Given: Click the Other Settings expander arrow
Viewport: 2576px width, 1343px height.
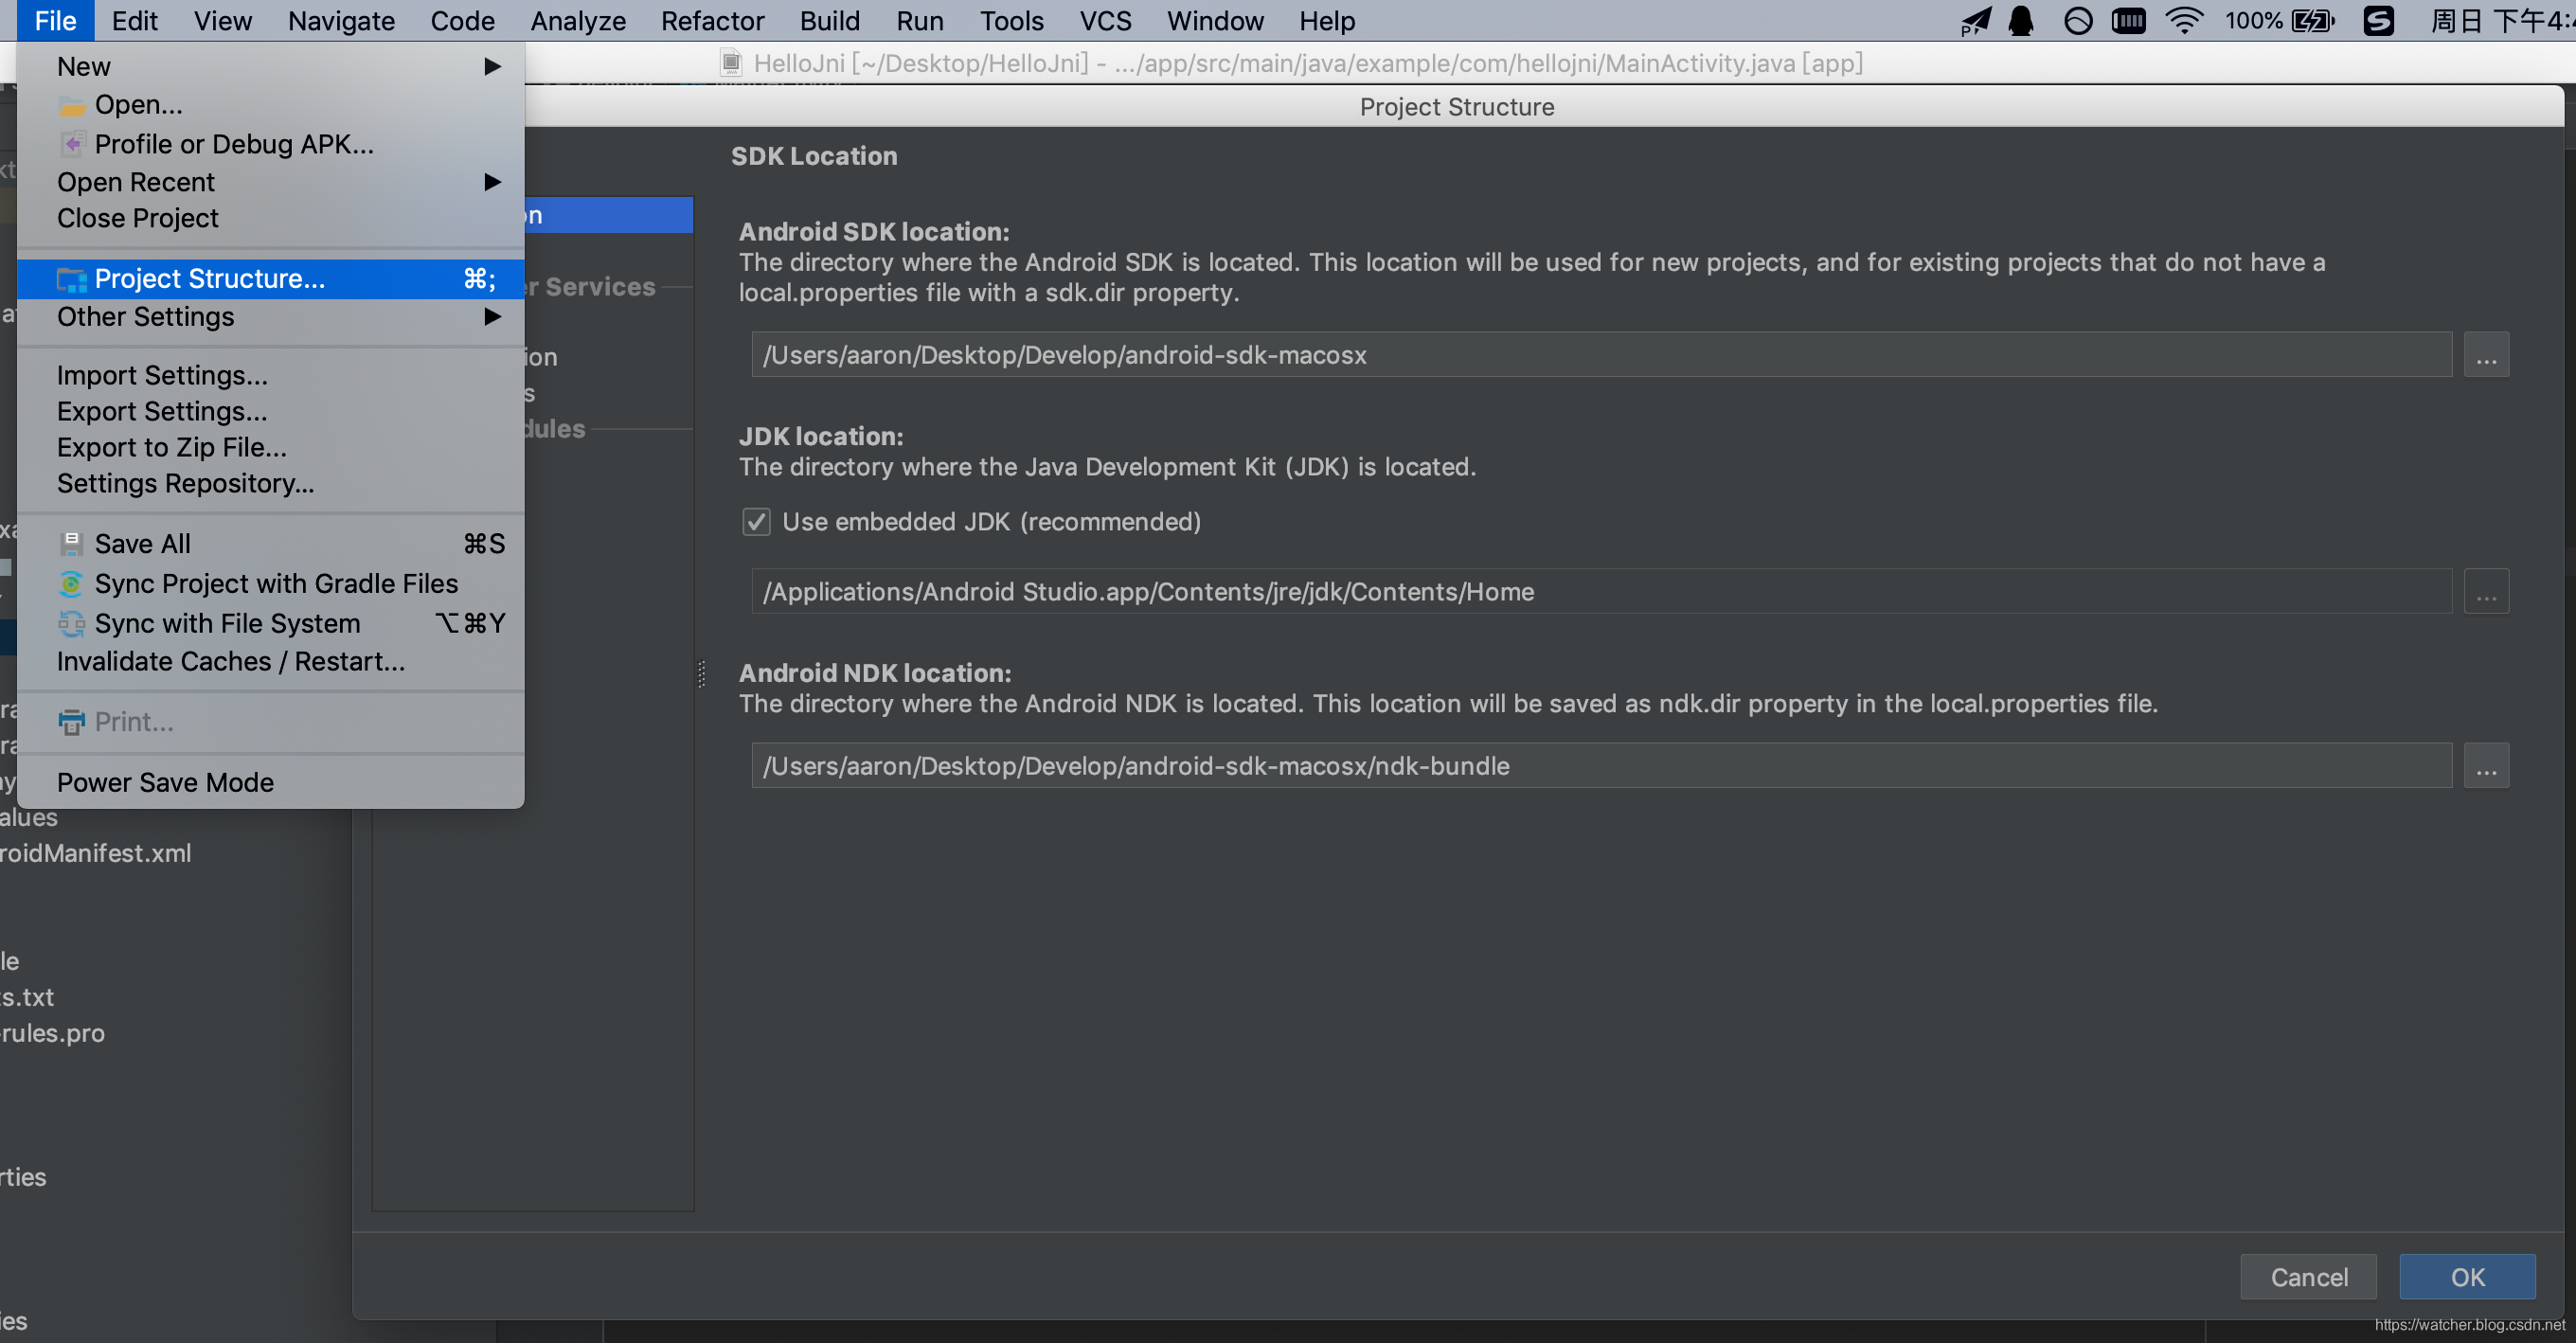Looking at the screenshot, I should click(492, 315).
